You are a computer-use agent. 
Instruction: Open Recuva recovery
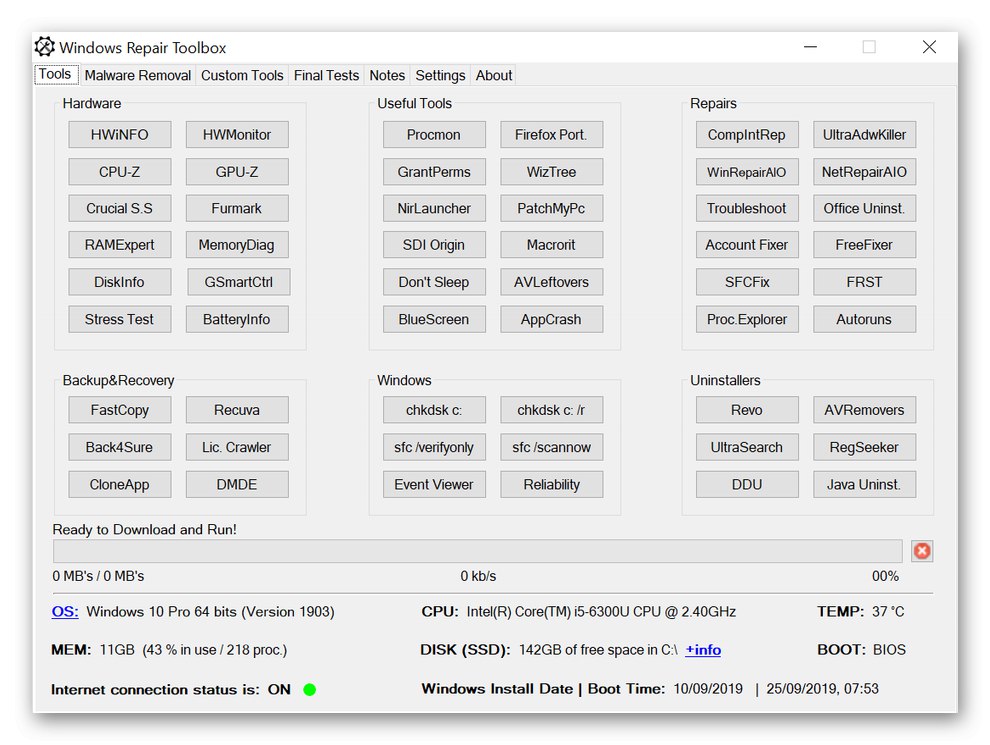237,410
